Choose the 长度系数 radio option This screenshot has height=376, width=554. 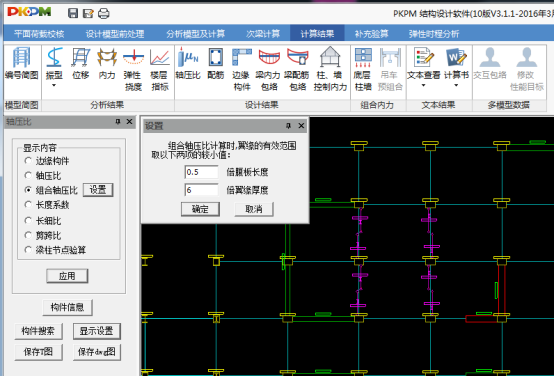tap(28, 205)
